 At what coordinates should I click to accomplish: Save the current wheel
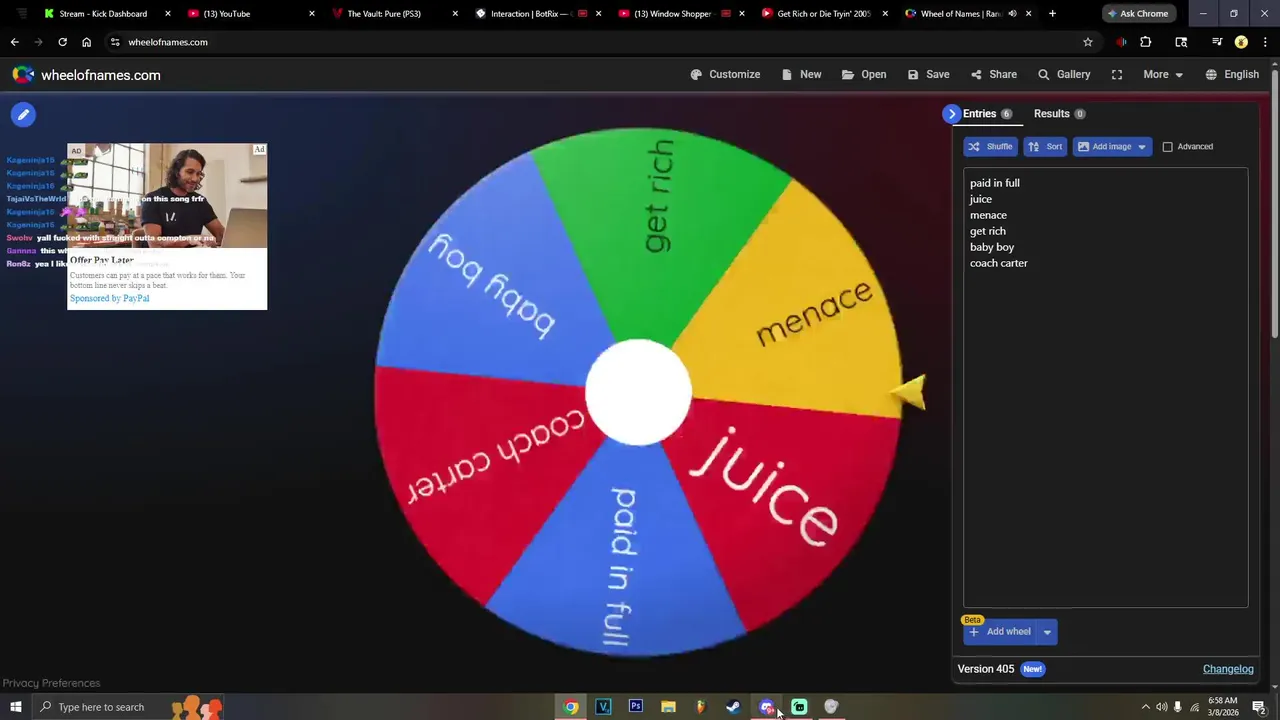[928, 74]
